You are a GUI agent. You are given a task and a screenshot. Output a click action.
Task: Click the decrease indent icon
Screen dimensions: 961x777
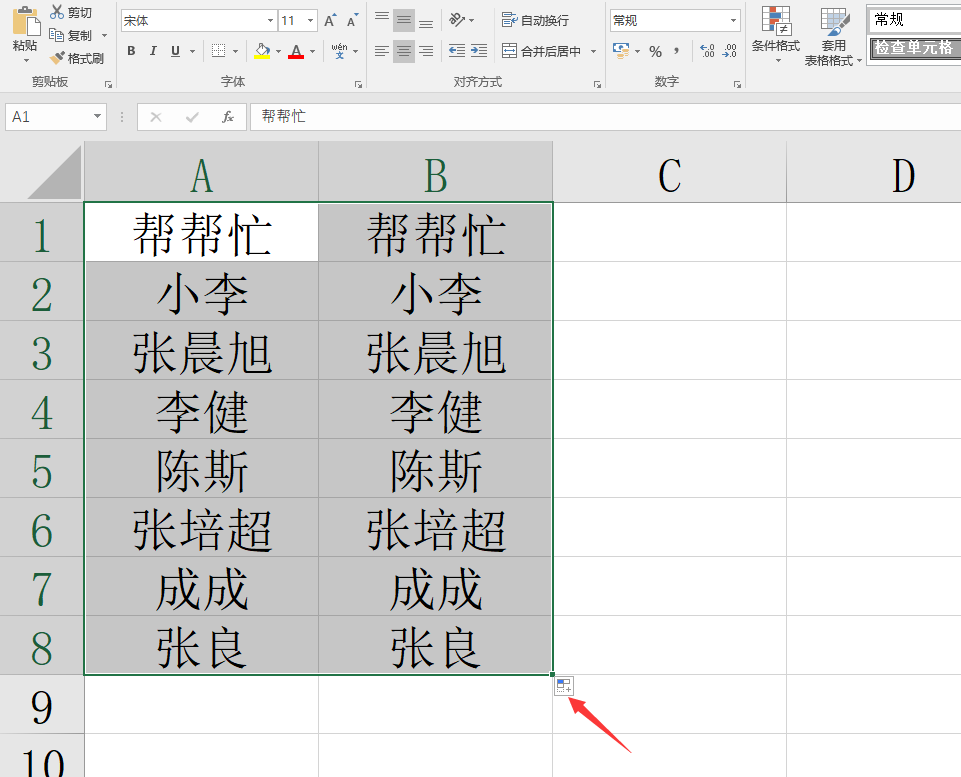tap(457, 51)
